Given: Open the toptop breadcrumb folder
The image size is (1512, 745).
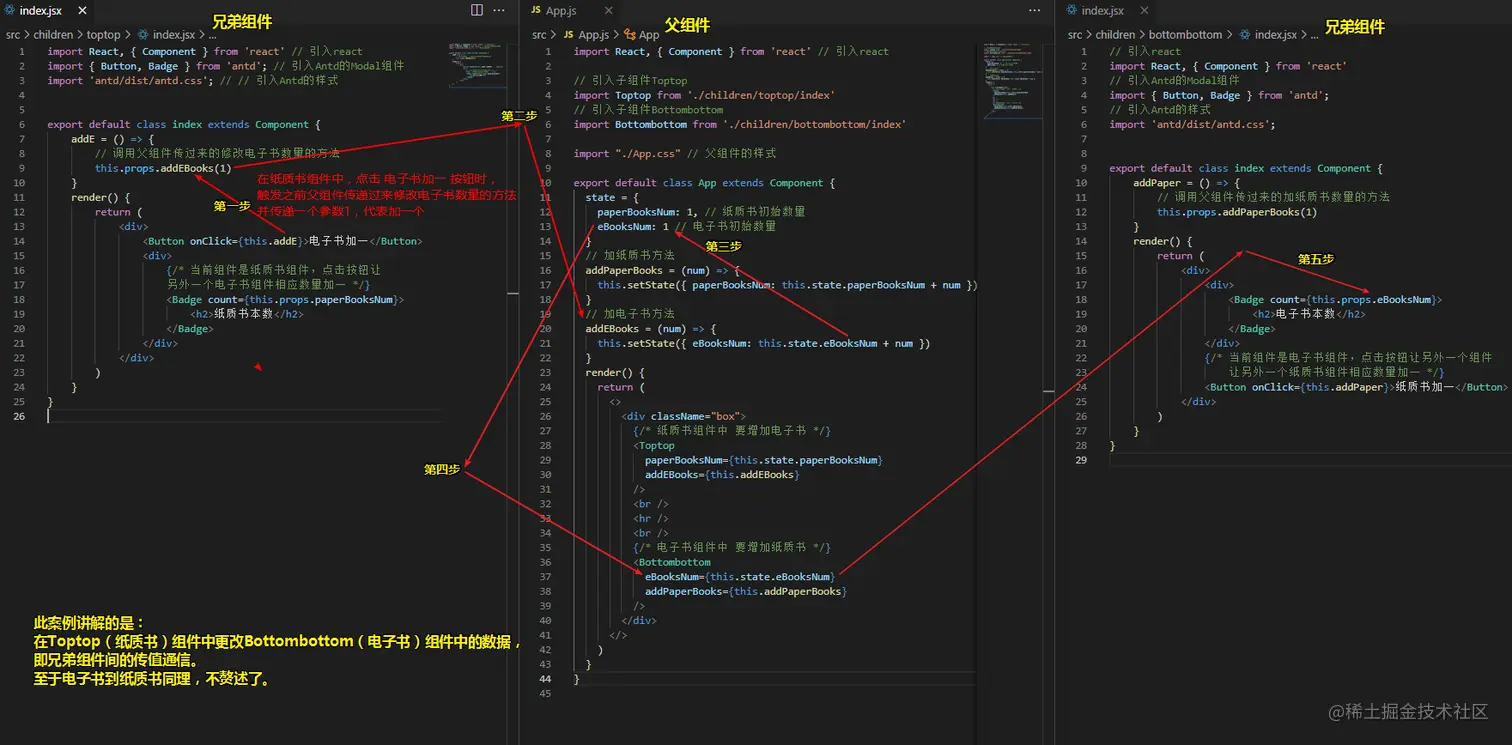Looking at the screenshot, I should tap(104, 34).
